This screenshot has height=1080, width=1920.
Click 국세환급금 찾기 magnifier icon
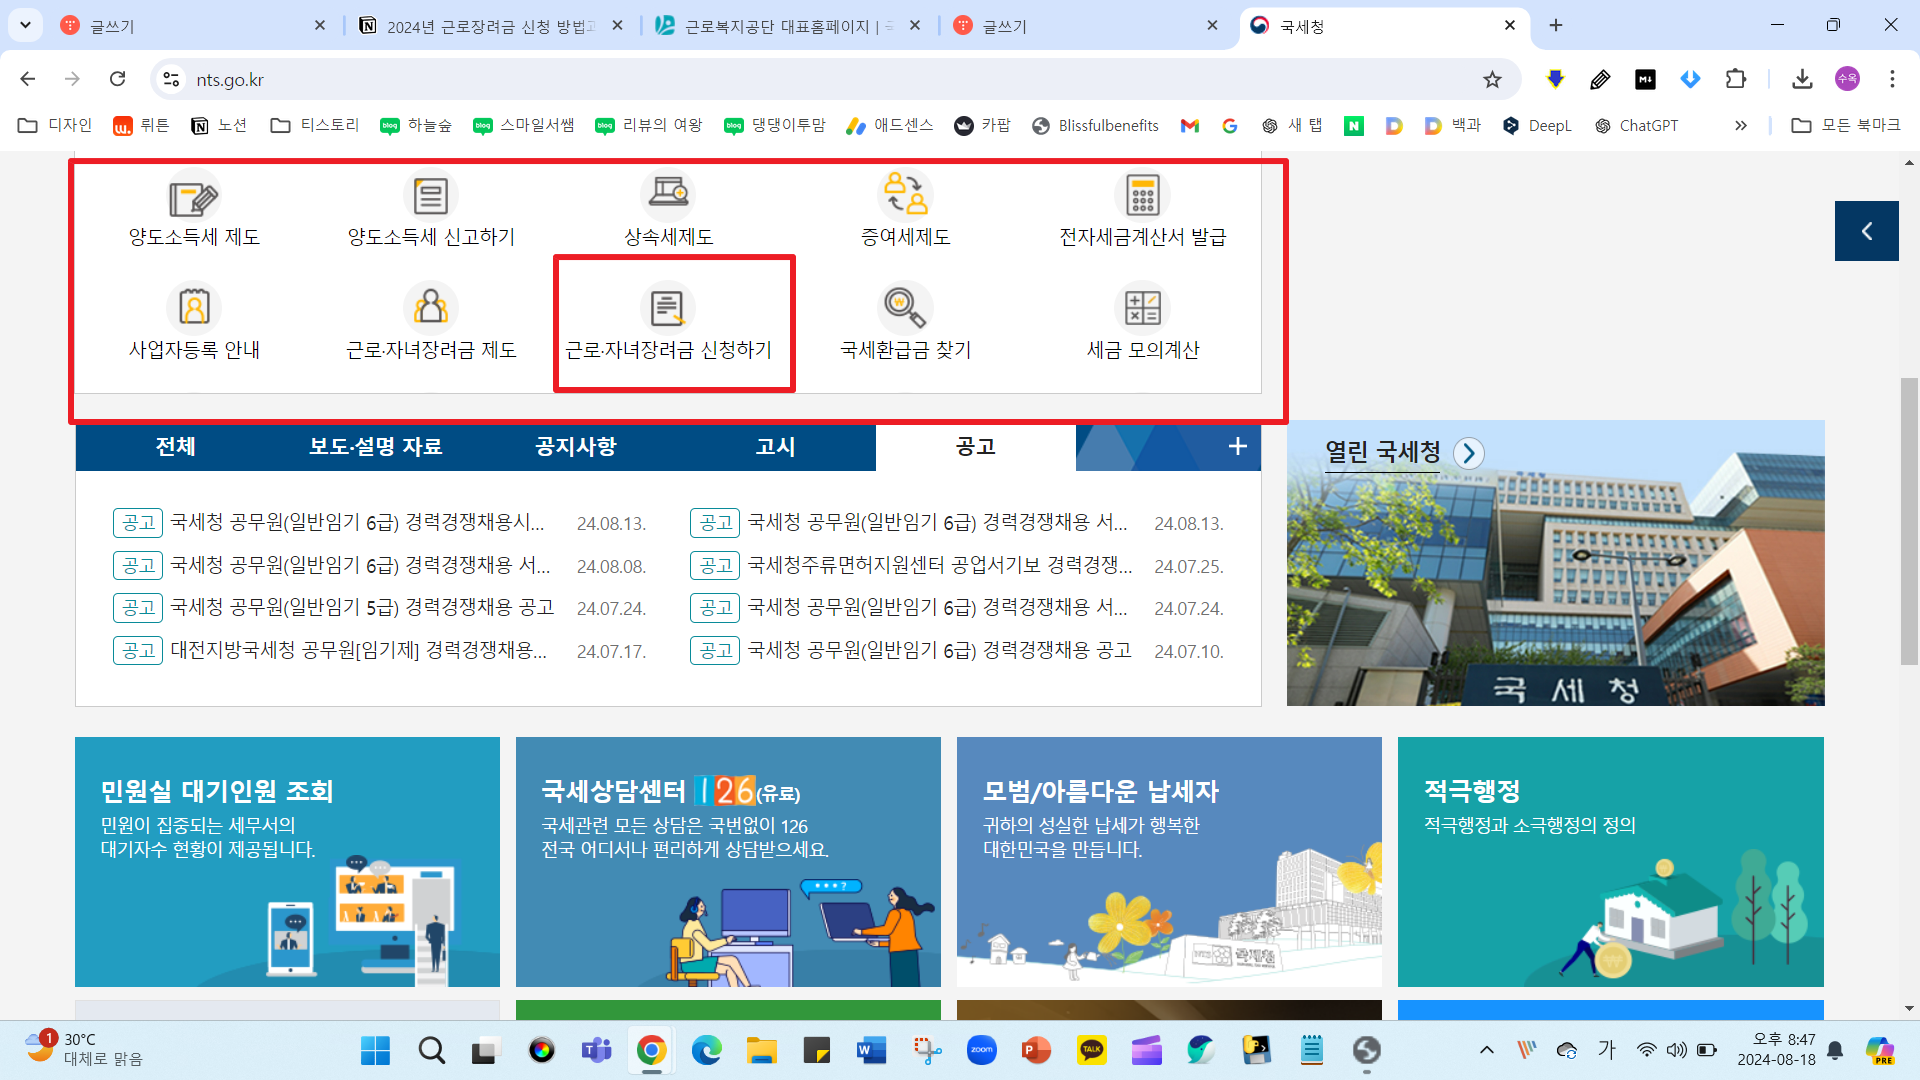click(904, 308)
